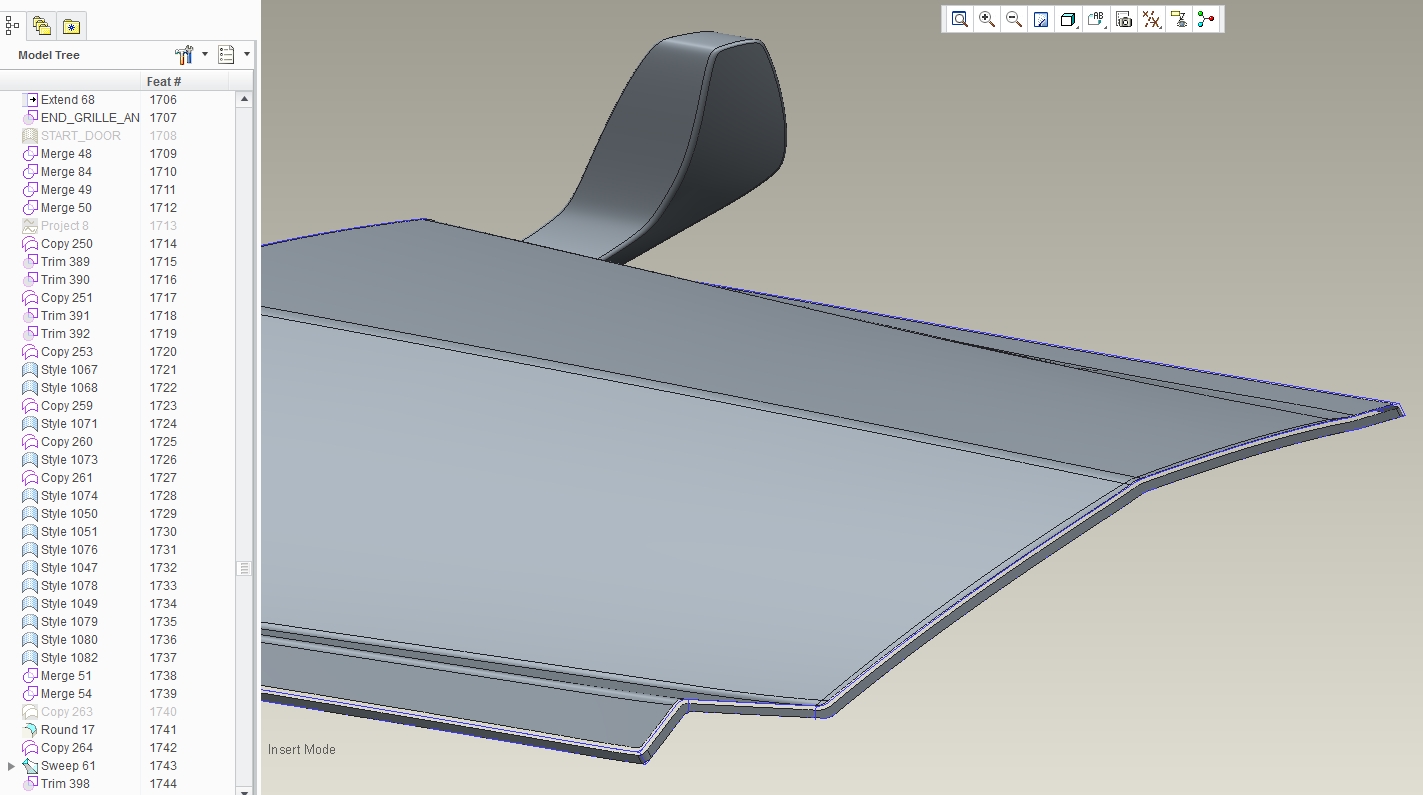This screenshot has width=1423, height=795.
Task: Open the Model Tree Show list icon
Action: pyautogui.click(x=226, y=55)
